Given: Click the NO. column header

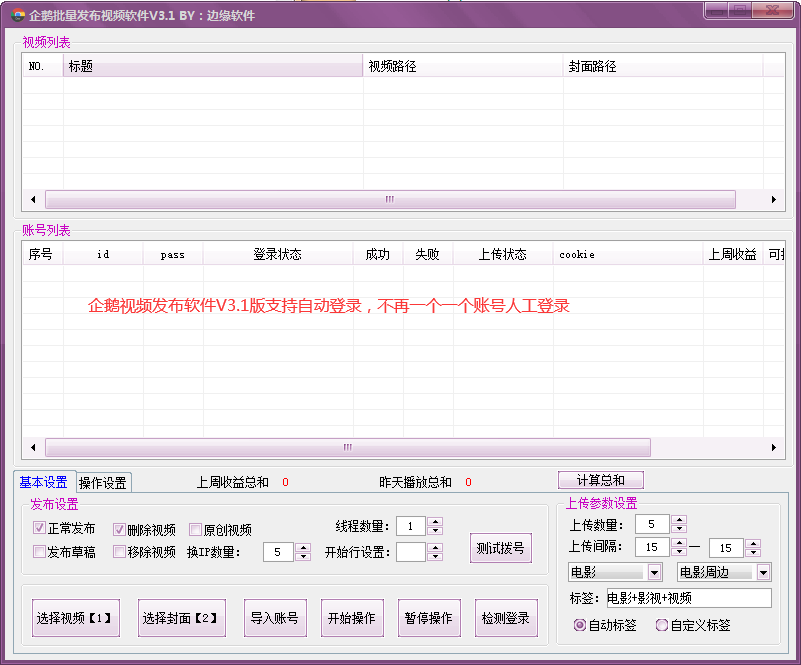Looking at the screenshot, I should (43, 66).
